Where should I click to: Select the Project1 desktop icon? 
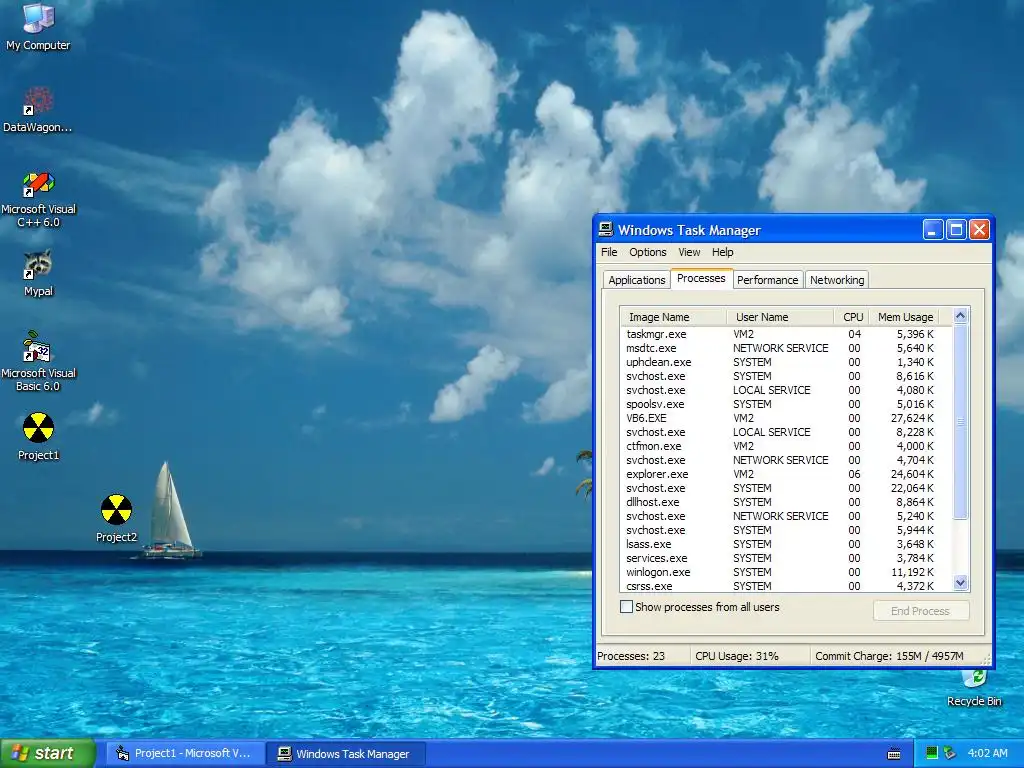tap(38, 436)
